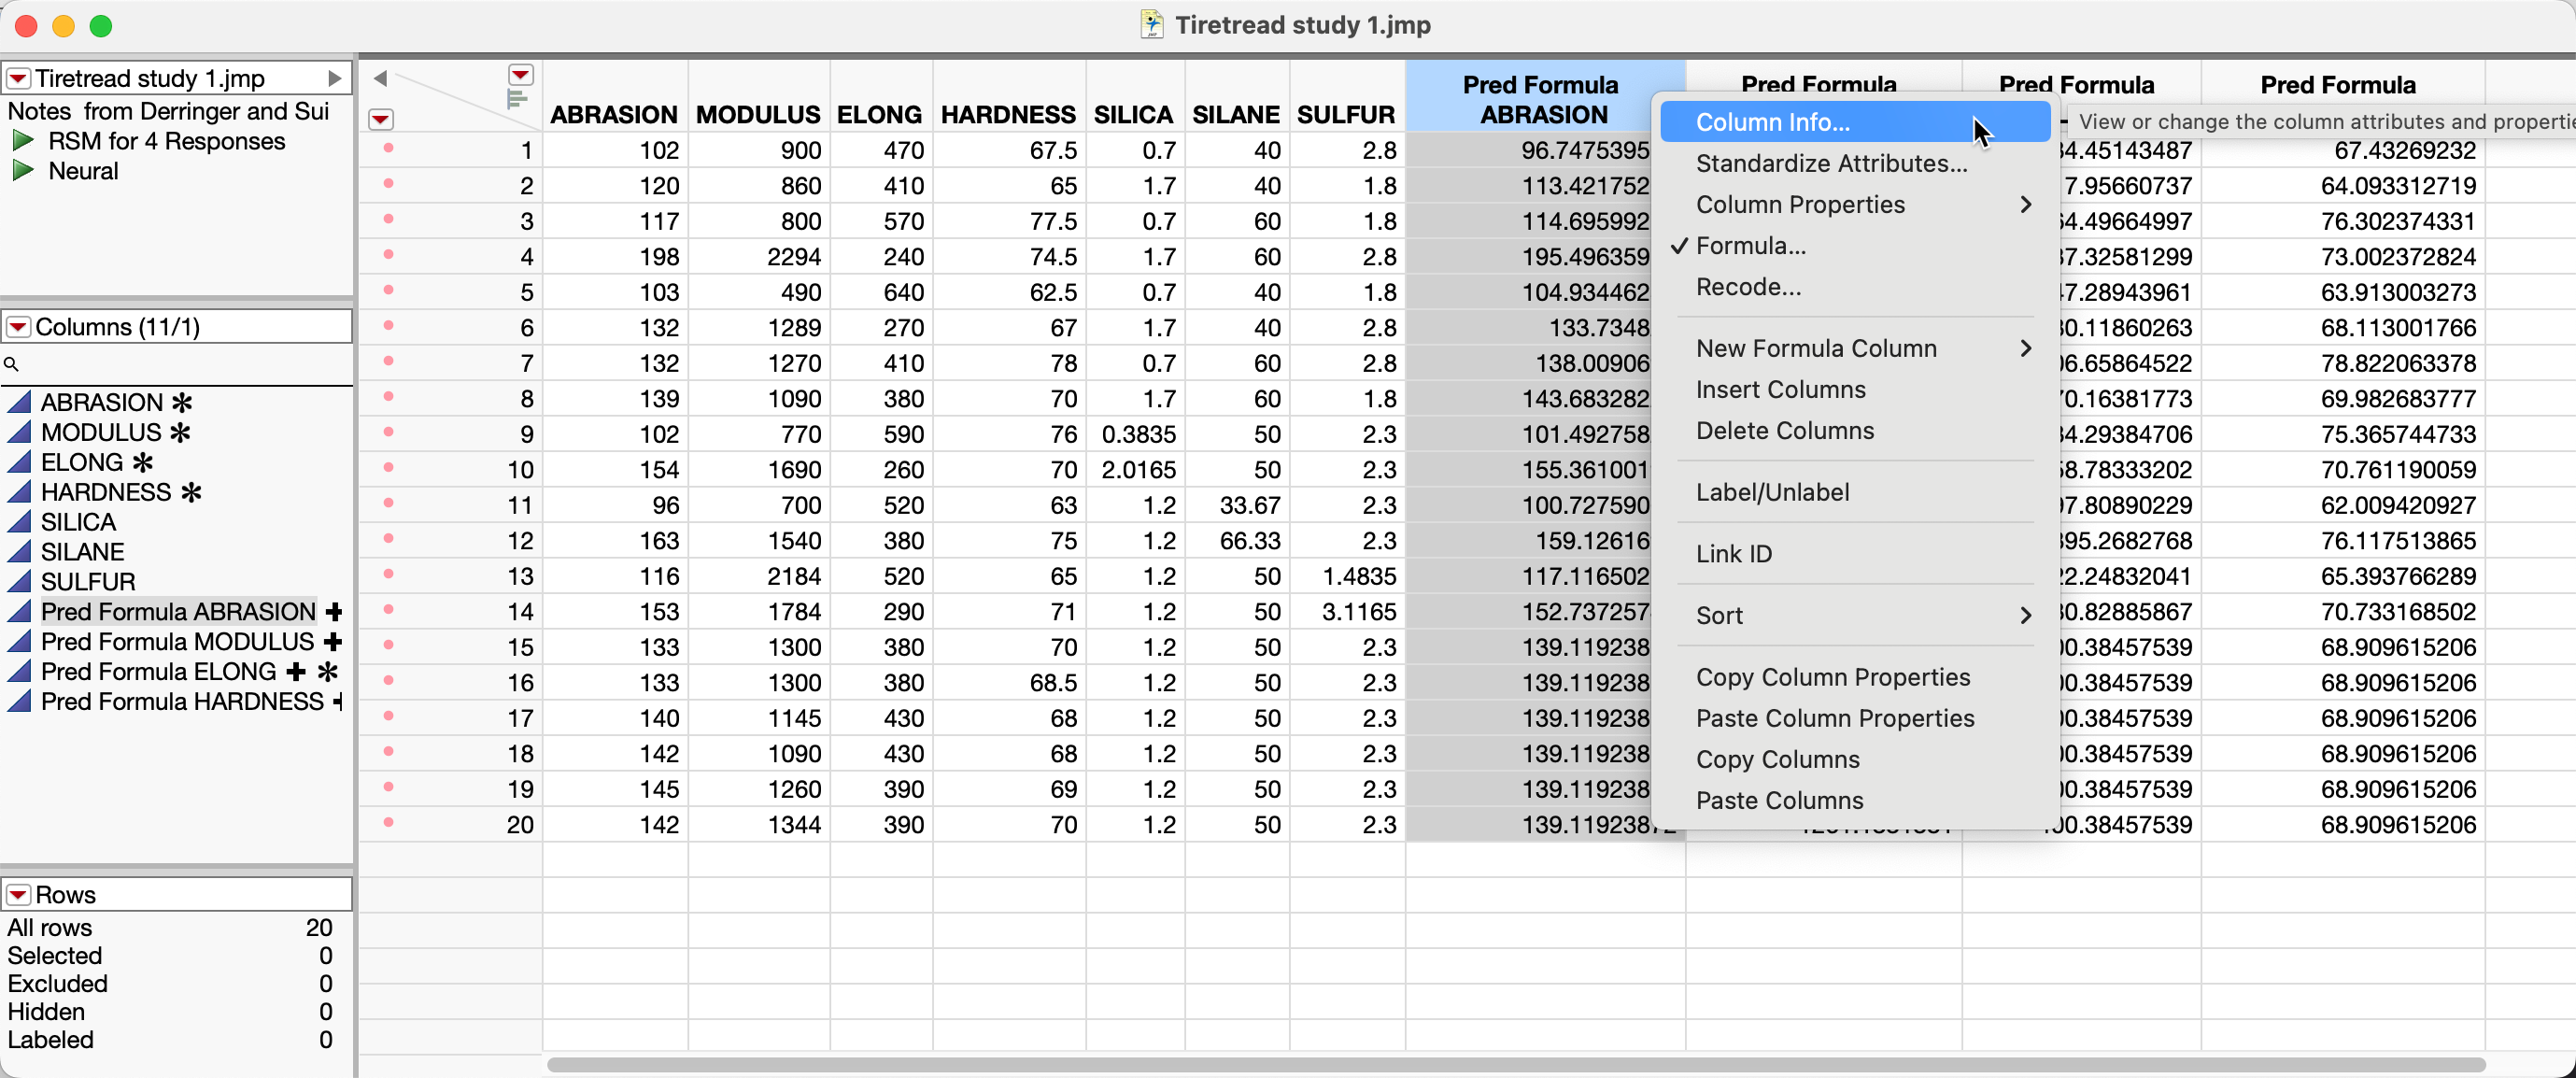The image size is (2576, 1078).
Task: Choose Paste Columns from the menu
Action: 1854,800
